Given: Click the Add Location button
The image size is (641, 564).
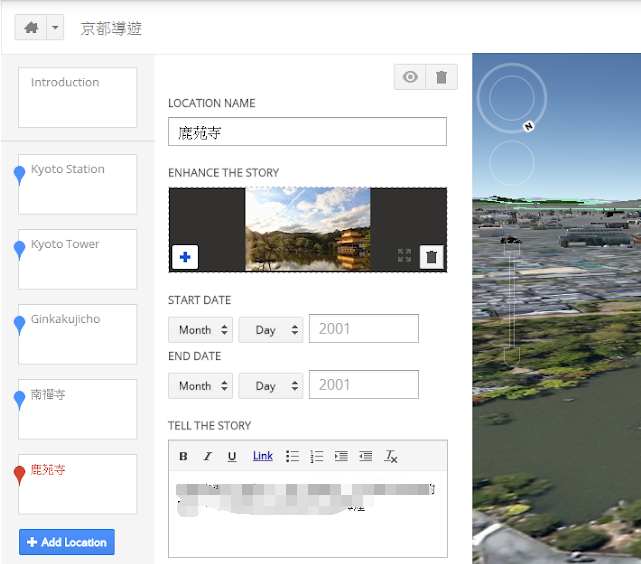Looking at the screenshot, I should pyautogui.click(x=67, y=542).
